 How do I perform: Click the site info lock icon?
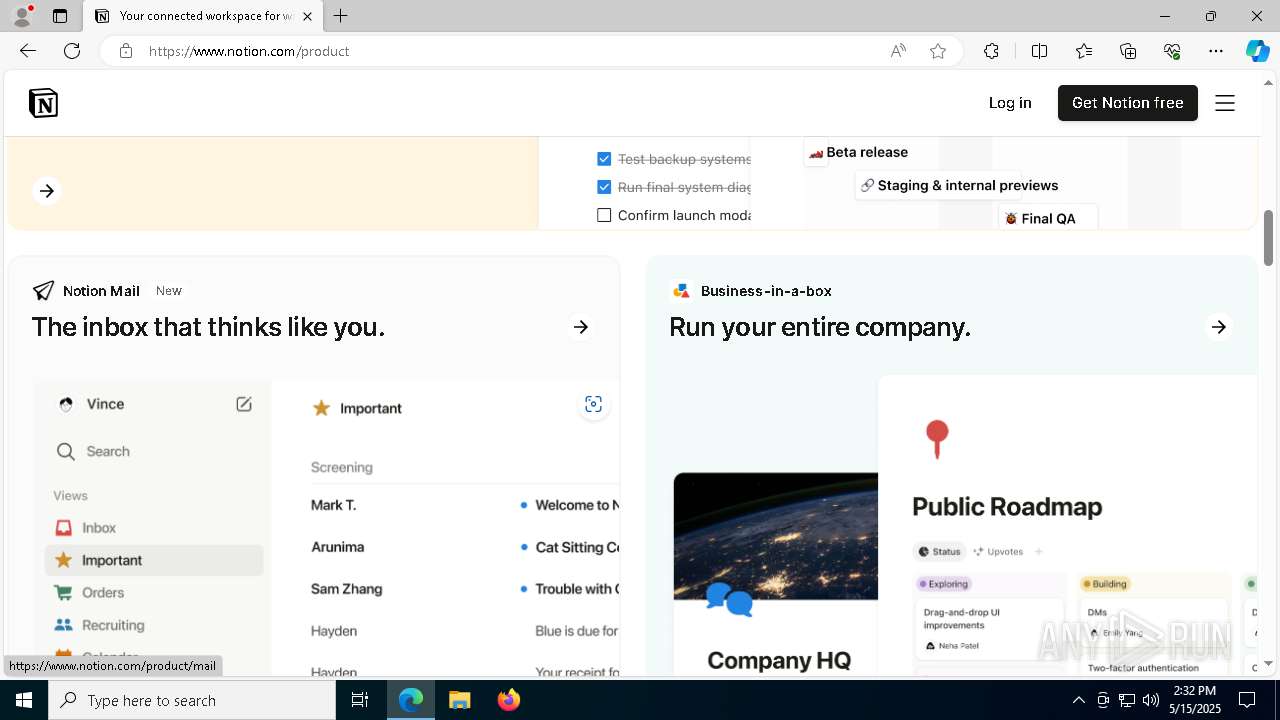[126, 51]
